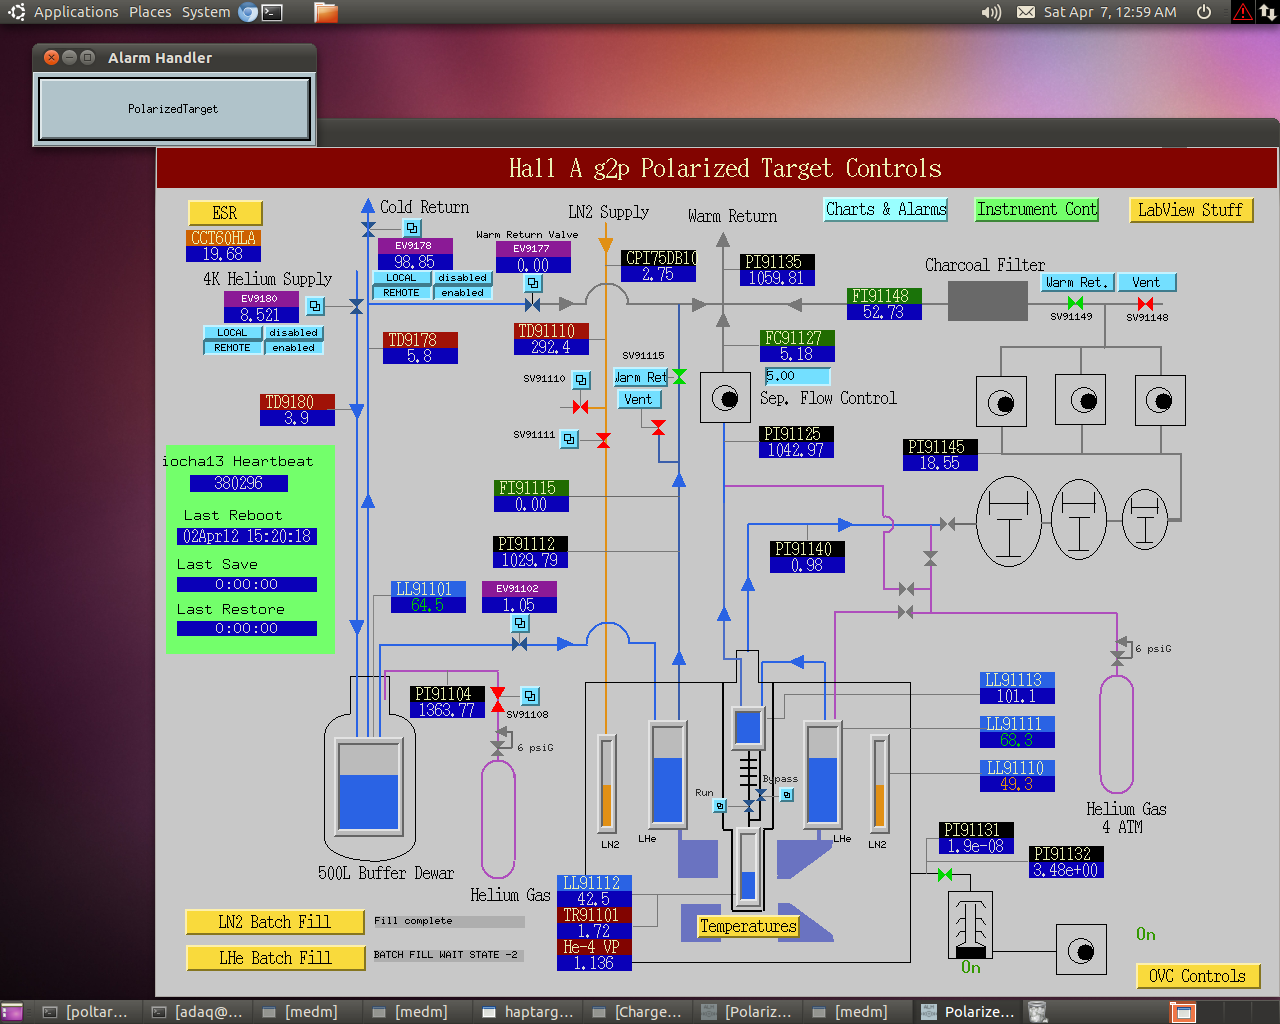The height and width of the screenshot is (1024, 1280).
Task: Open related display icon above SV91108
Action: coord(531,695)
